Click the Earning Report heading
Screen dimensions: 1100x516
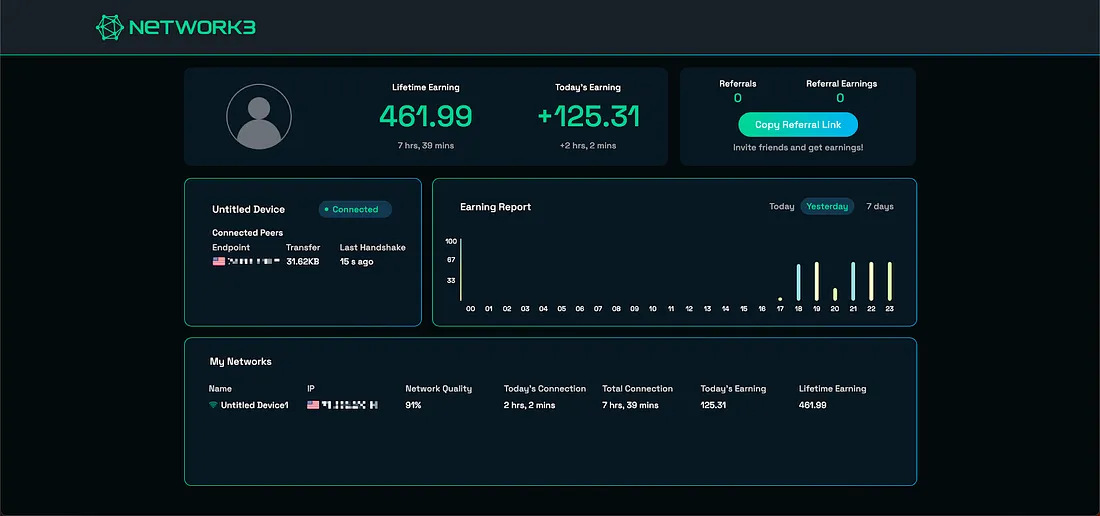pyautogui.click(x=495, y=207)
